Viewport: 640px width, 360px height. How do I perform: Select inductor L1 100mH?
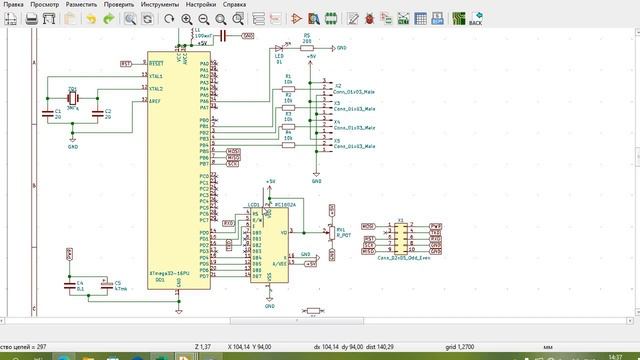(x=192, y=34)
